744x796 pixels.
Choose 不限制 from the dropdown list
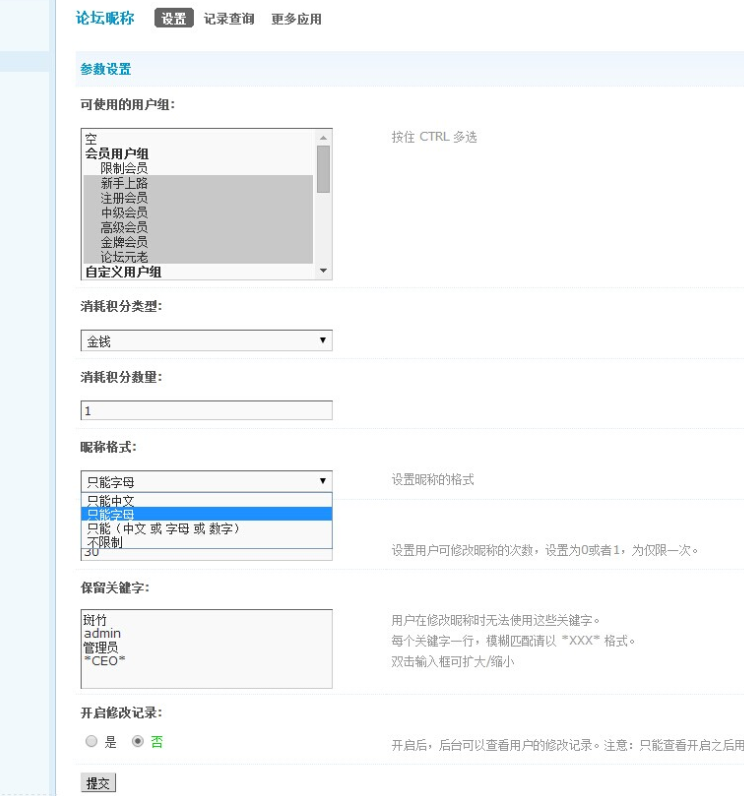coord(207,542)
